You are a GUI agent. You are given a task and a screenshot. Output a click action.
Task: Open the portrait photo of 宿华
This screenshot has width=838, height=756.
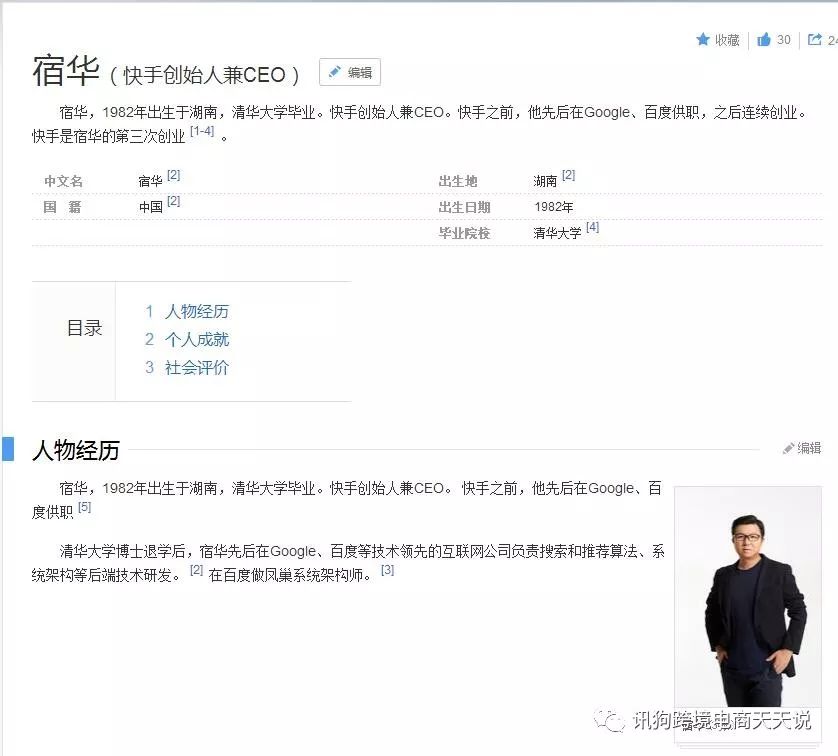[748, 597]
